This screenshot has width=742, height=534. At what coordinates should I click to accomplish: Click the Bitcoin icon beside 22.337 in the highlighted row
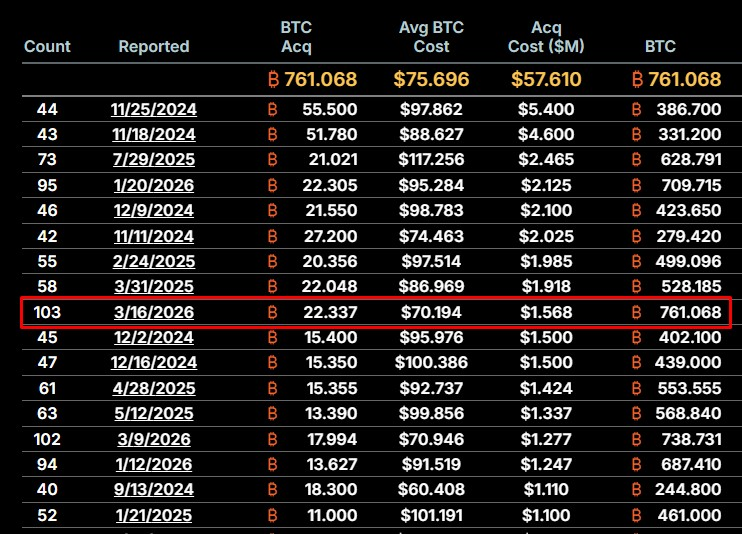point(274,313)
